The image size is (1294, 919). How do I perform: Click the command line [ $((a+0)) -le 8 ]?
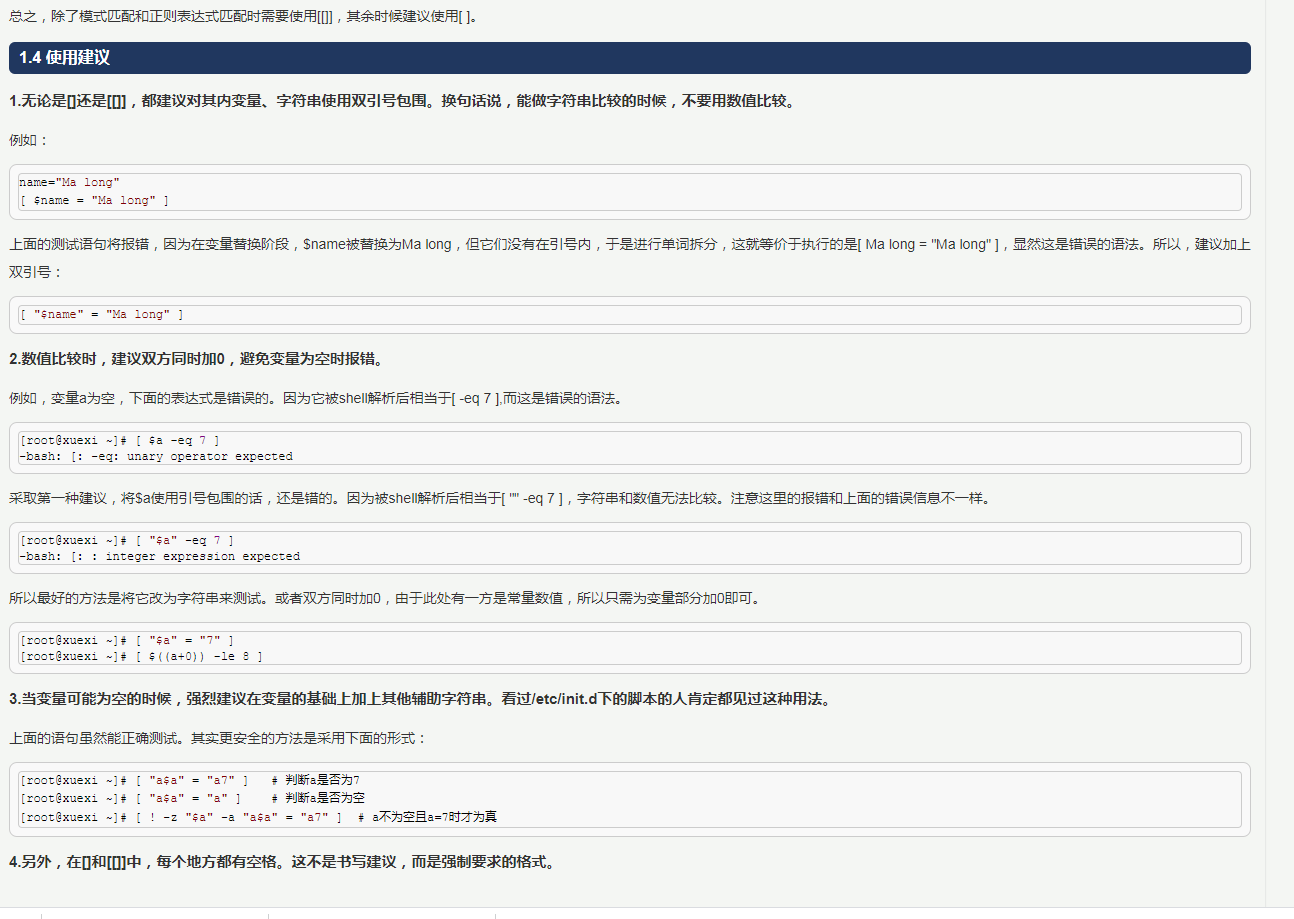[x=141, y=656]
